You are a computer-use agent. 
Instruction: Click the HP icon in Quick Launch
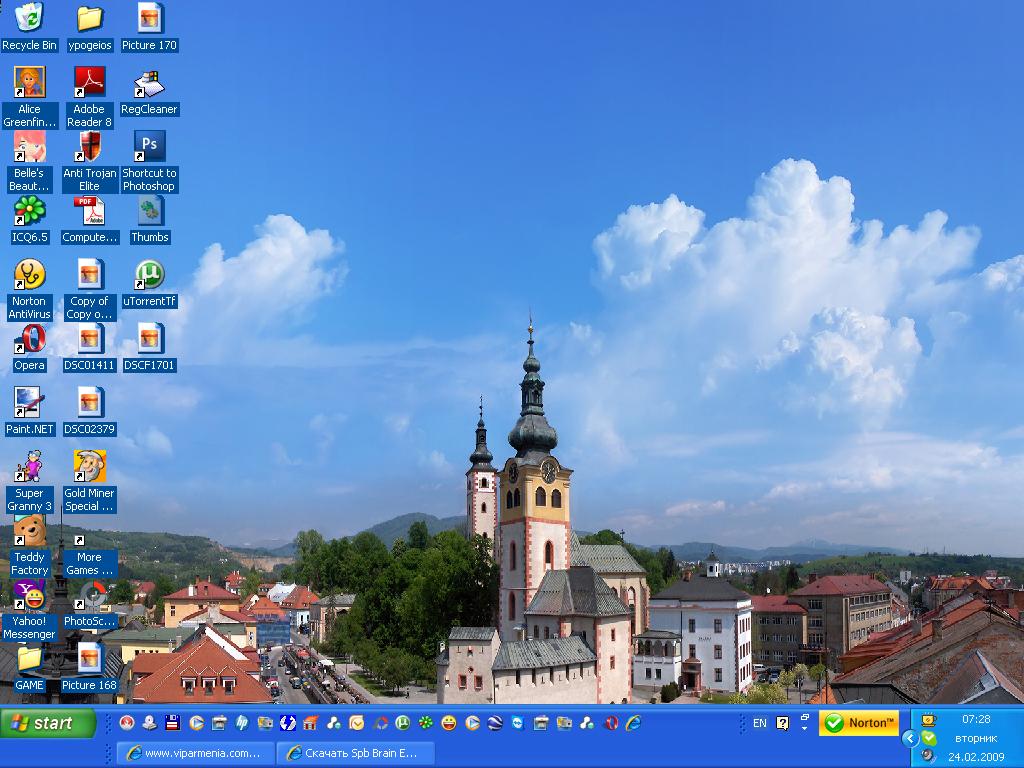point(241,722)
